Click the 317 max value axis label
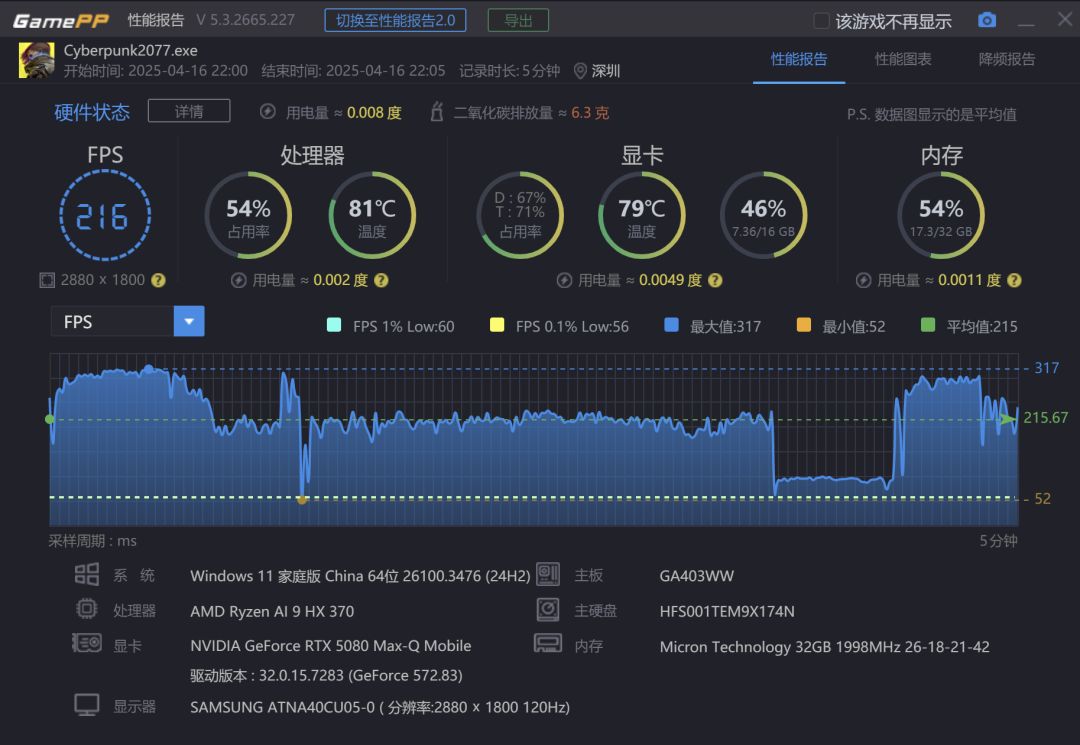The width and height of the screenshot is (1080, 745). pyautogui.click(x=1046, y=368)
